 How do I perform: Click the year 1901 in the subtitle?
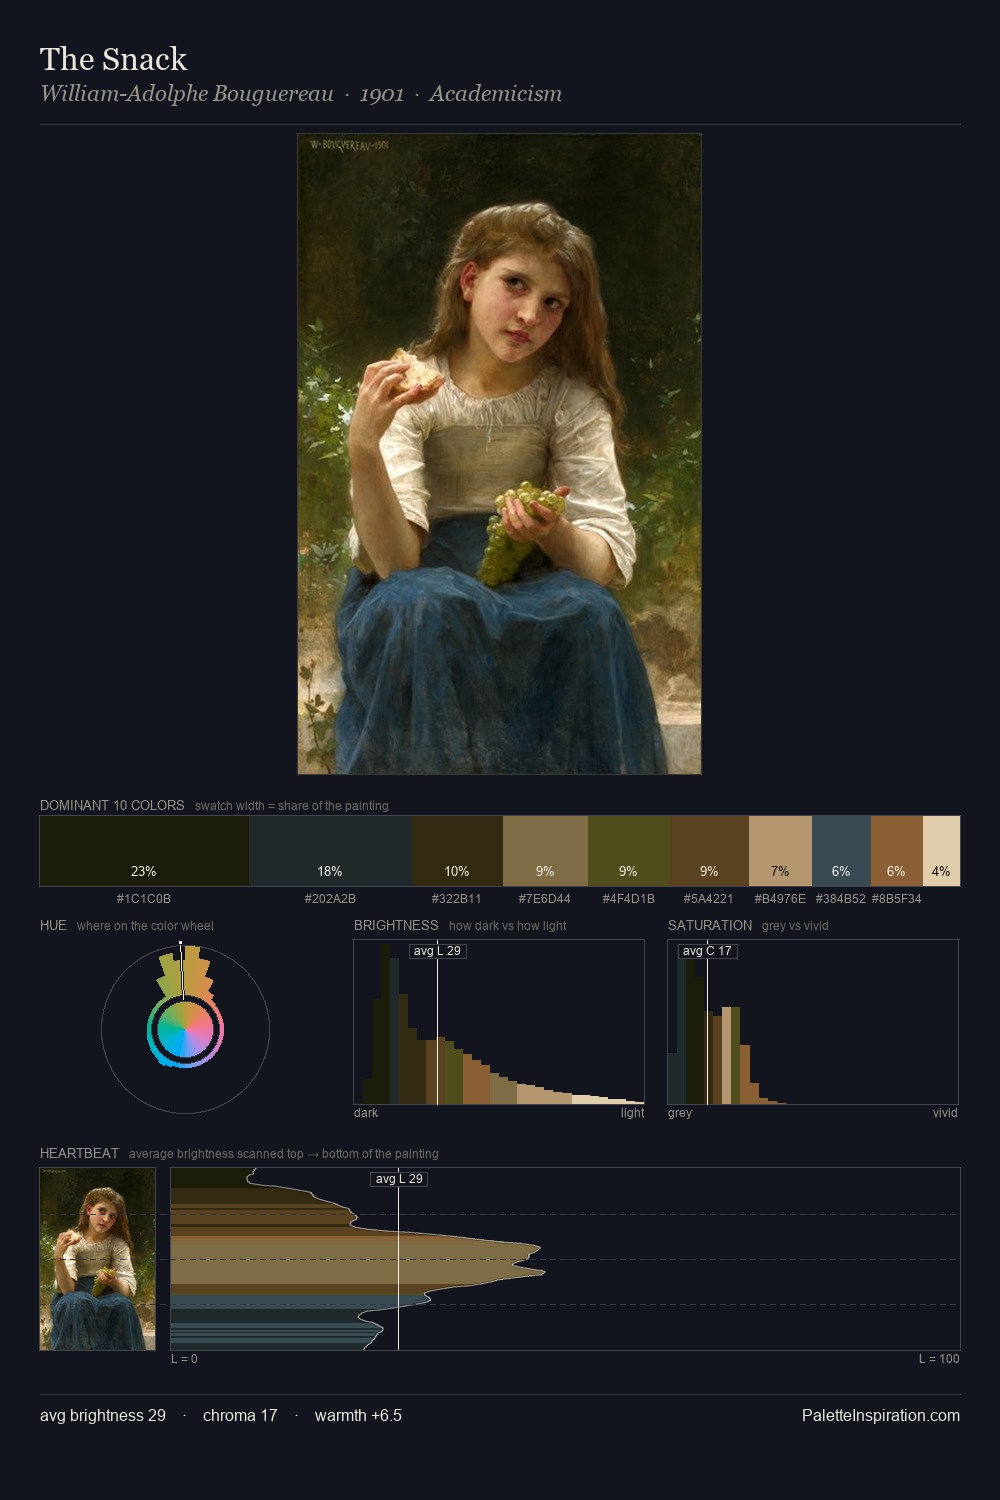coord(382,94)
